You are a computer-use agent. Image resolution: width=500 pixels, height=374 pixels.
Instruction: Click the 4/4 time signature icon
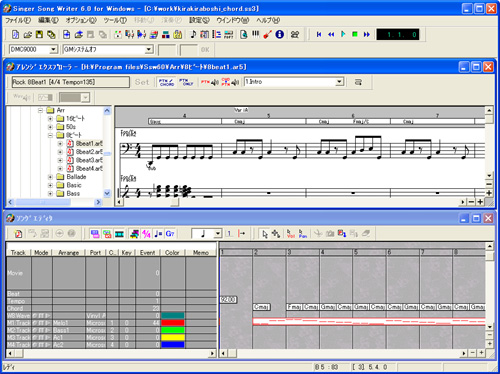click(146, 234)
